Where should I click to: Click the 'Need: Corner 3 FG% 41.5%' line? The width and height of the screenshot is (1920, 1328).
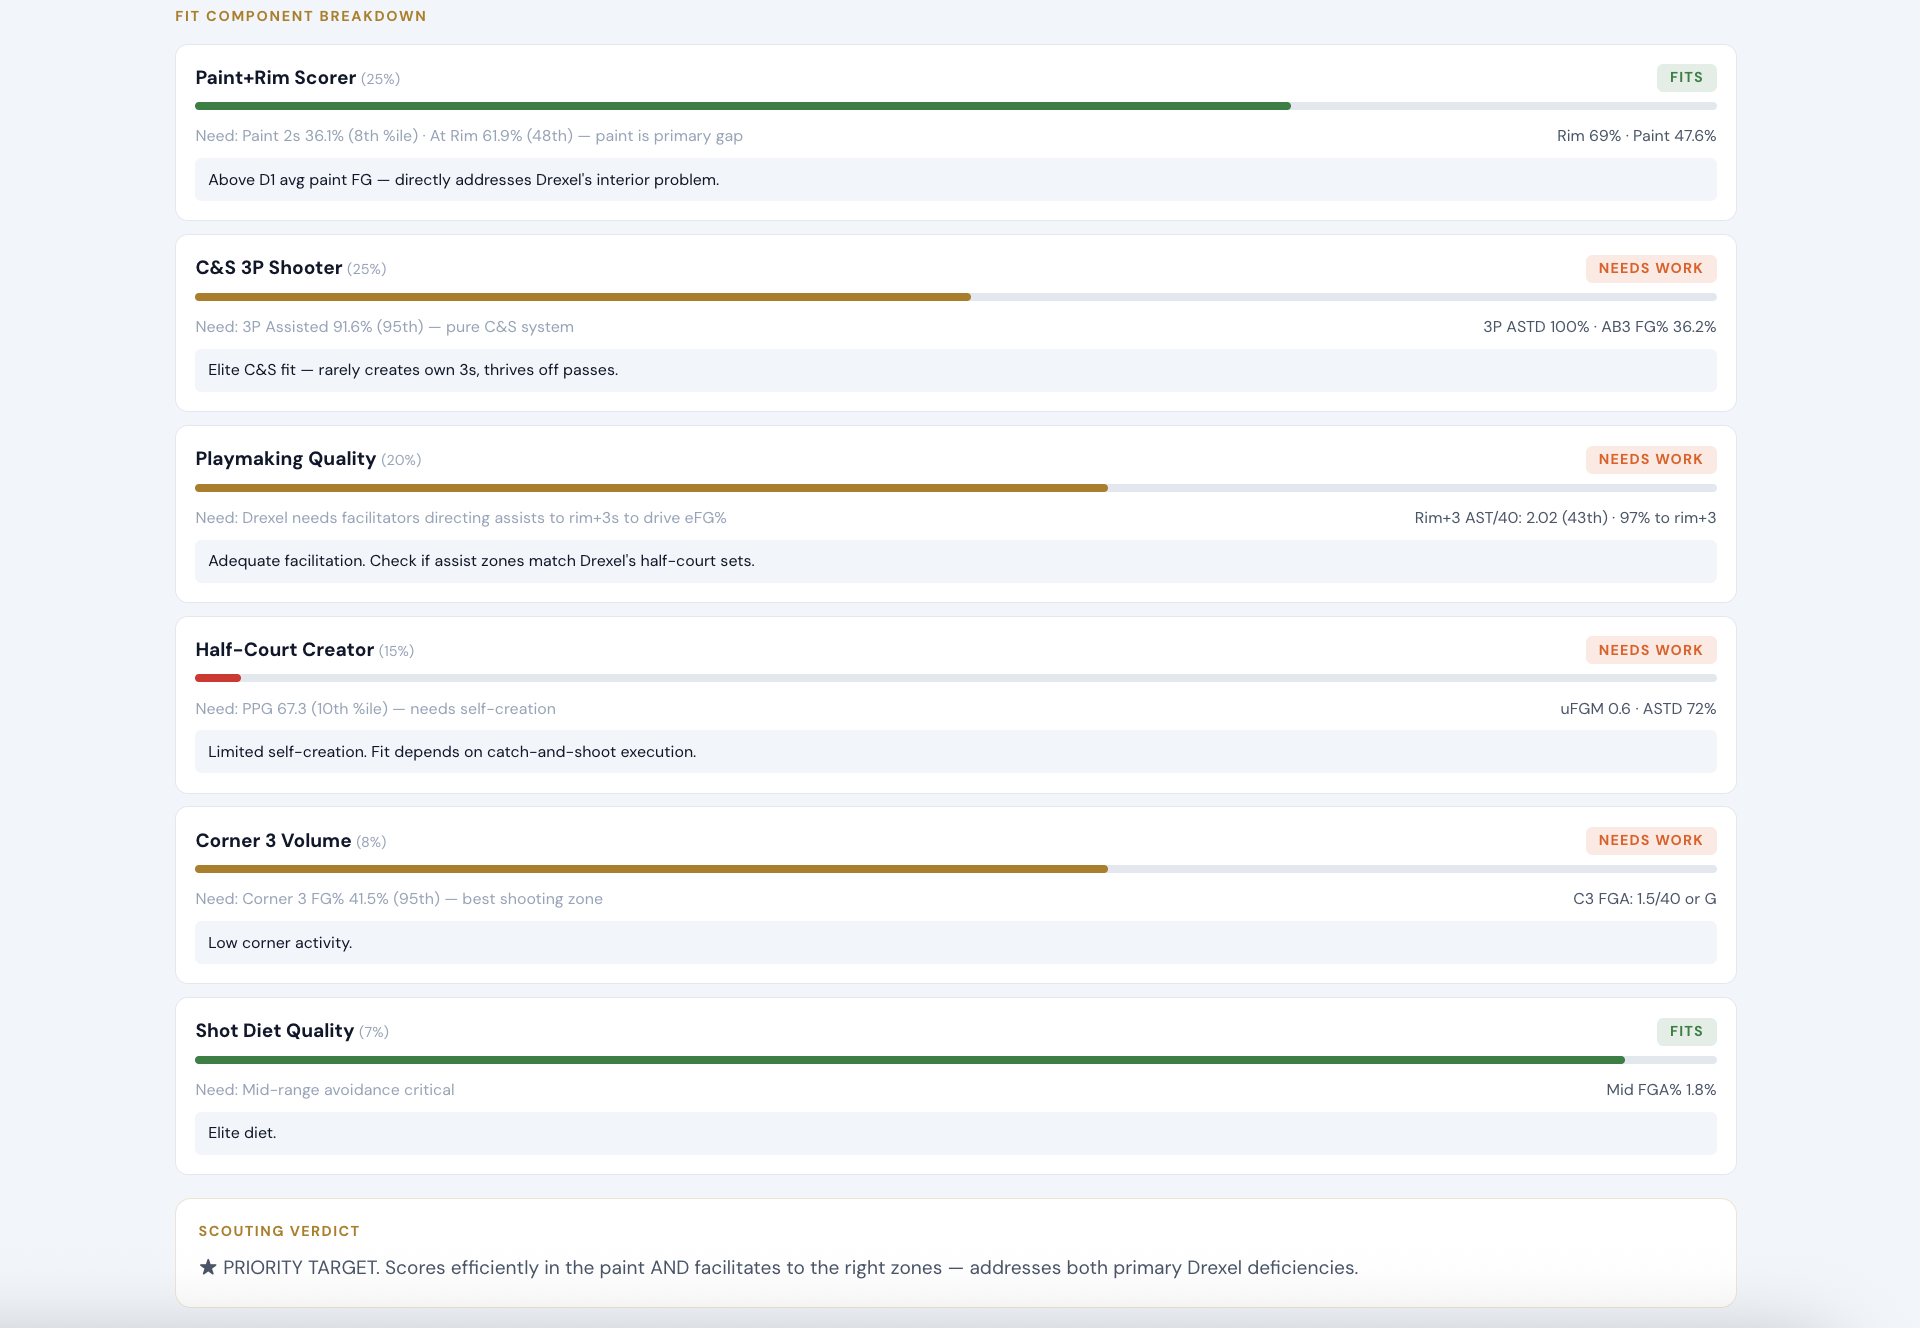(x=399, y=899)
